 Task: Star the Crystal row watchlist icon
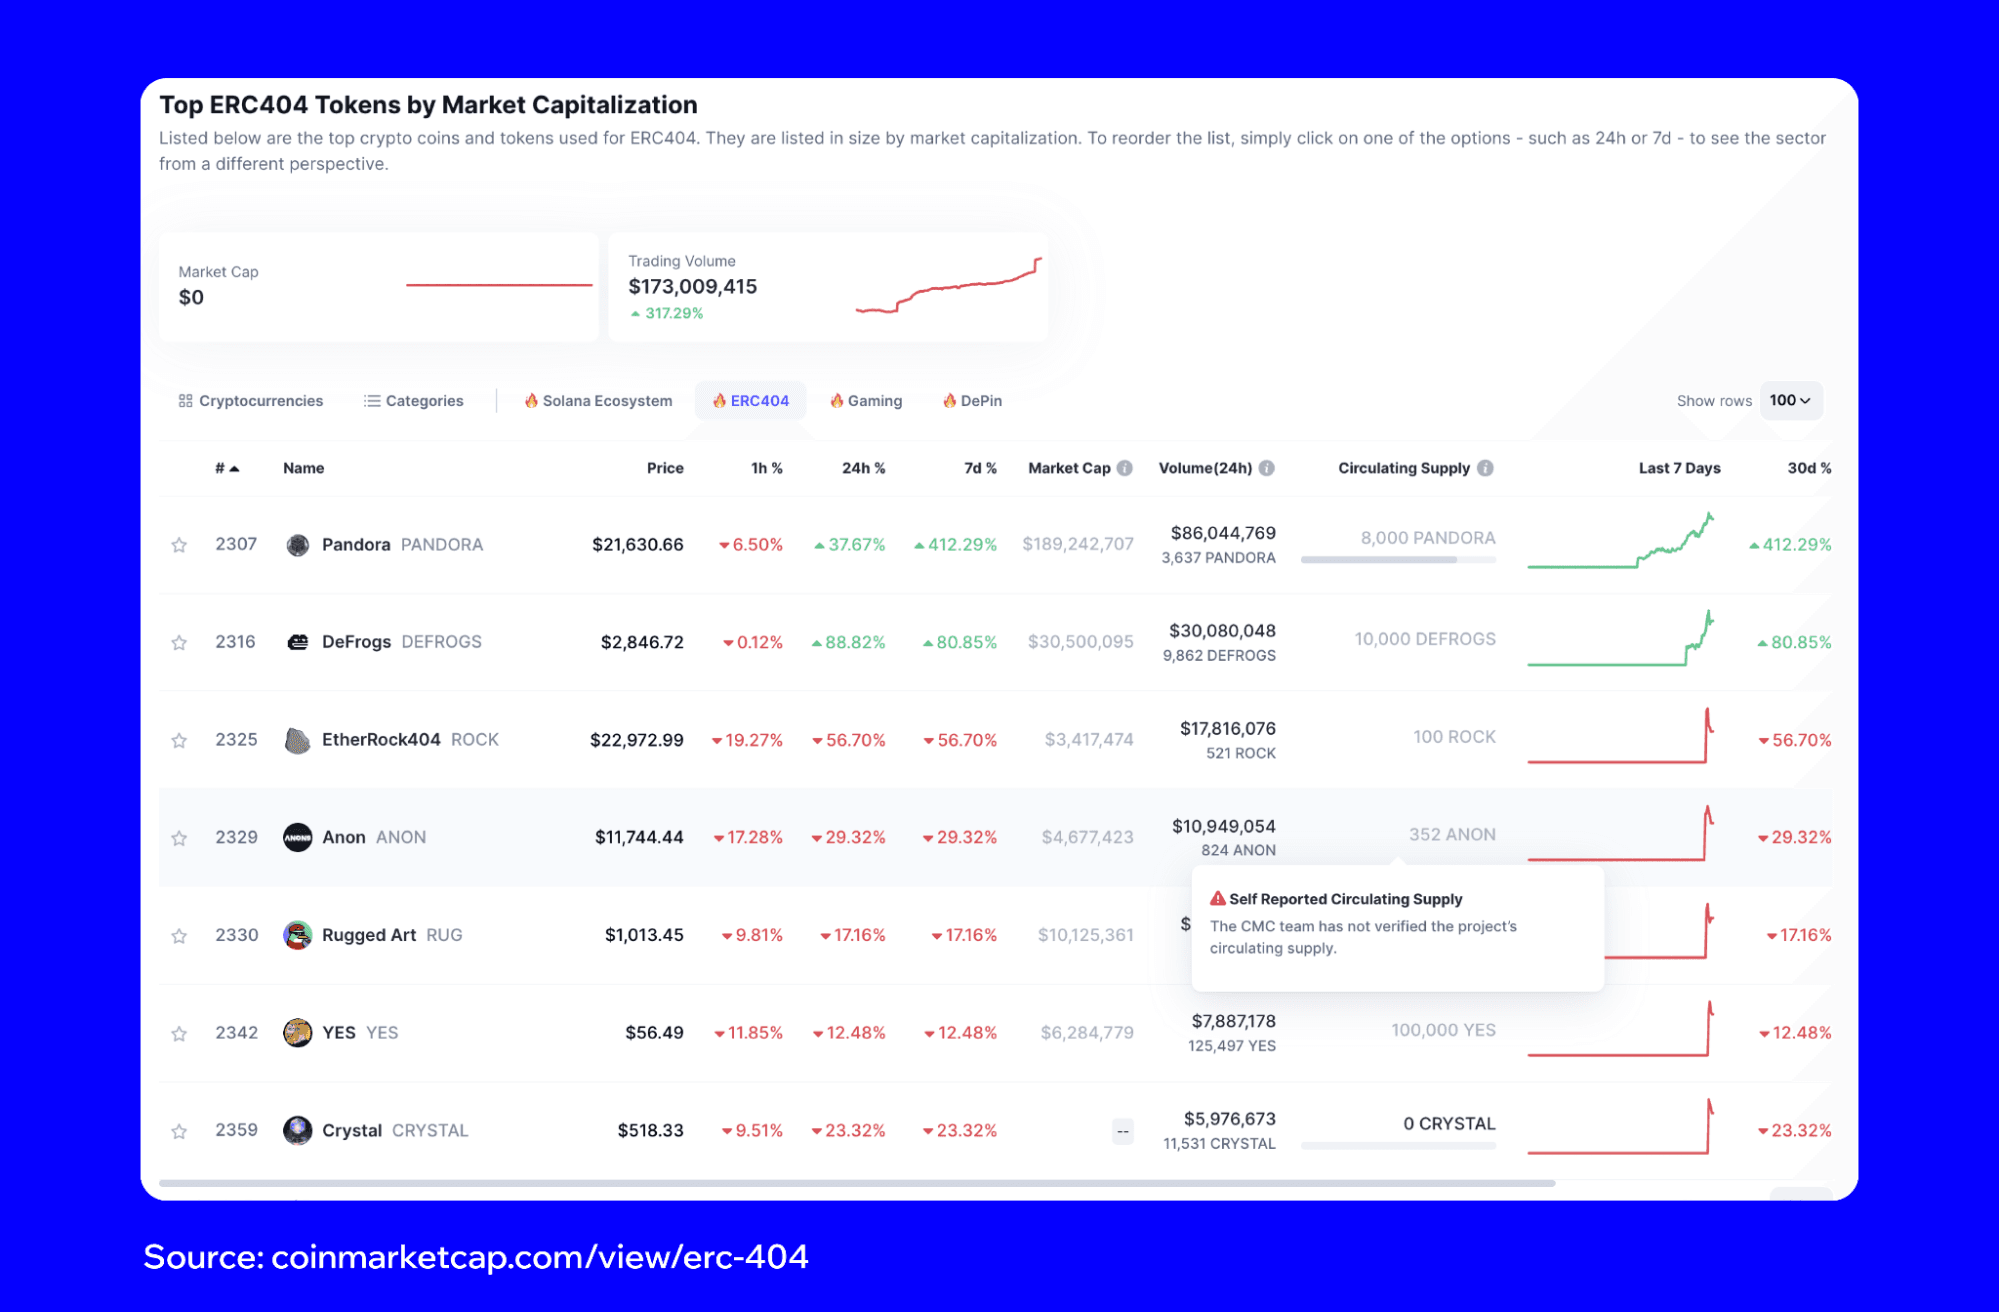click(179, 1131)
